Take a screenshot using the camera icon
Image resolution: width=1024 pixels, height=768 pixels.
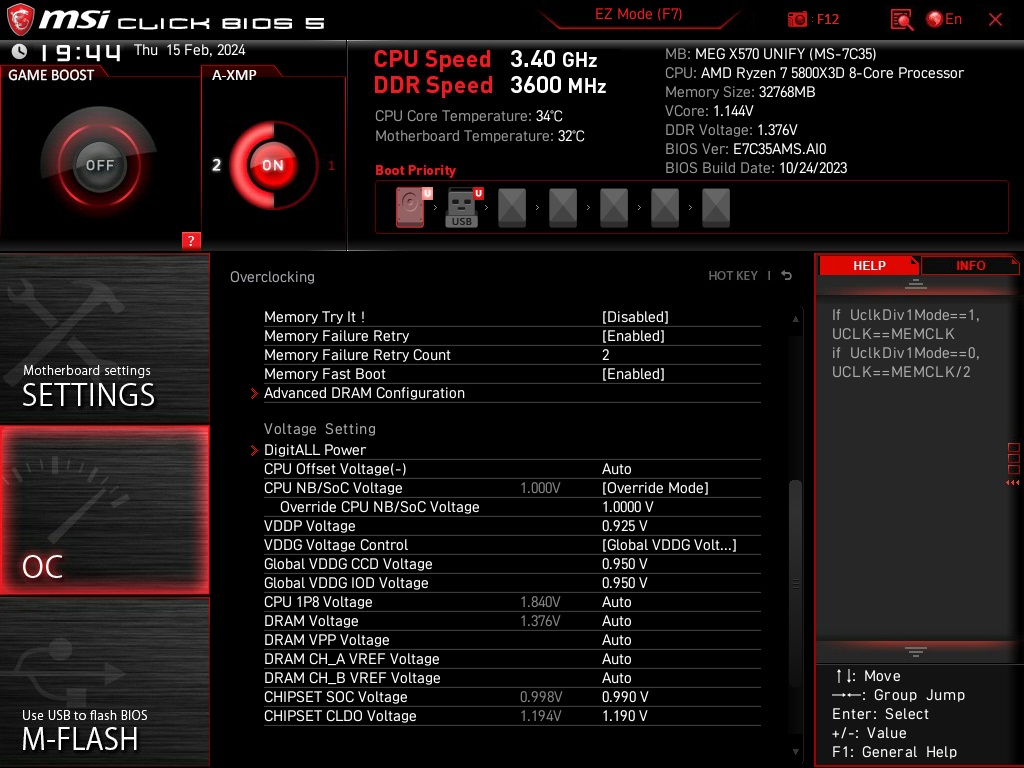click(x=797, y=19)
